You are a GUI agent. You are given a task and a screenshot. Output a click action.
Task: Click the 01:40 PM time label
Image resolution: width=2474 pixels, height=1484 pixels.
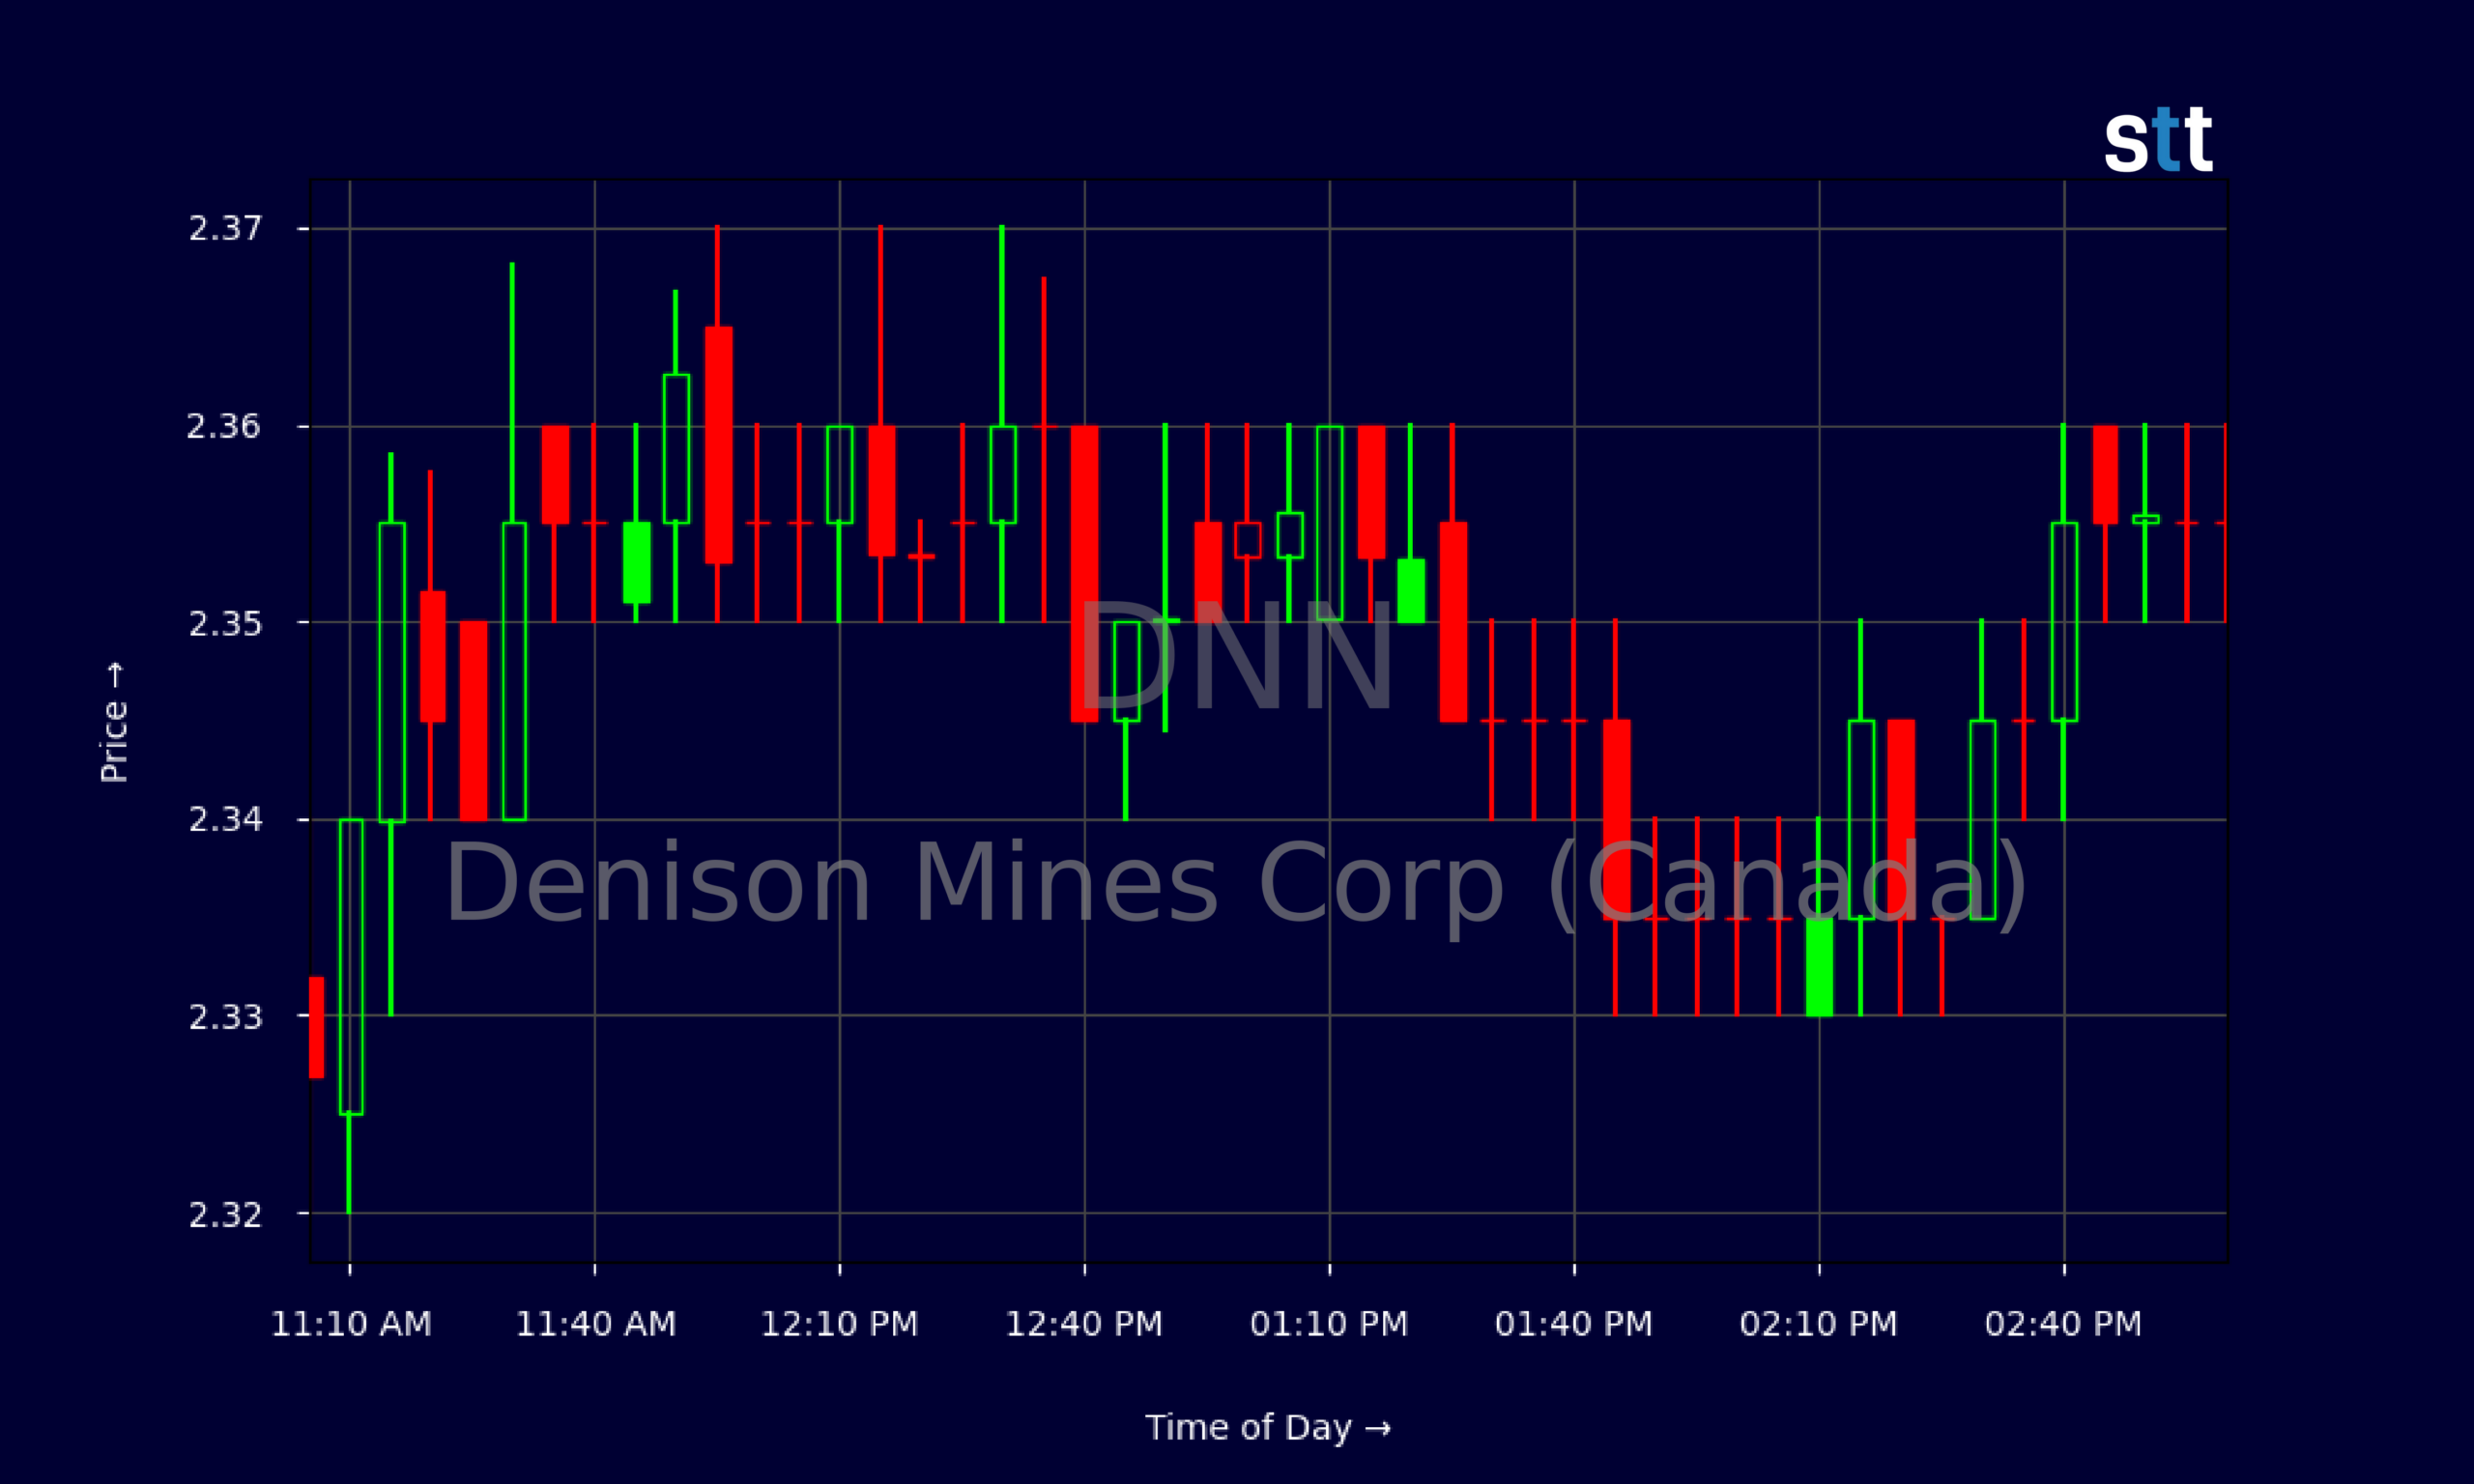tap(1574, 1324)
